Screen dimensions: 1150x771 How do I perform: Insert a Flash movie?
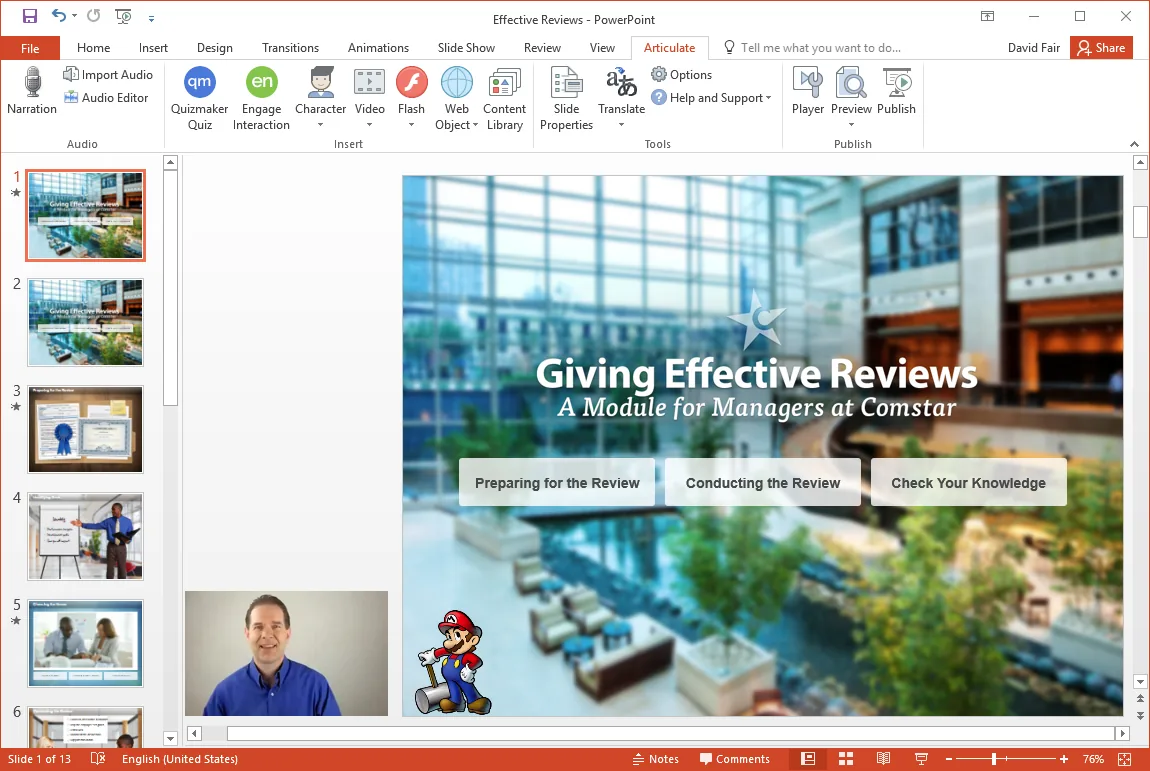tap(411, 91)
